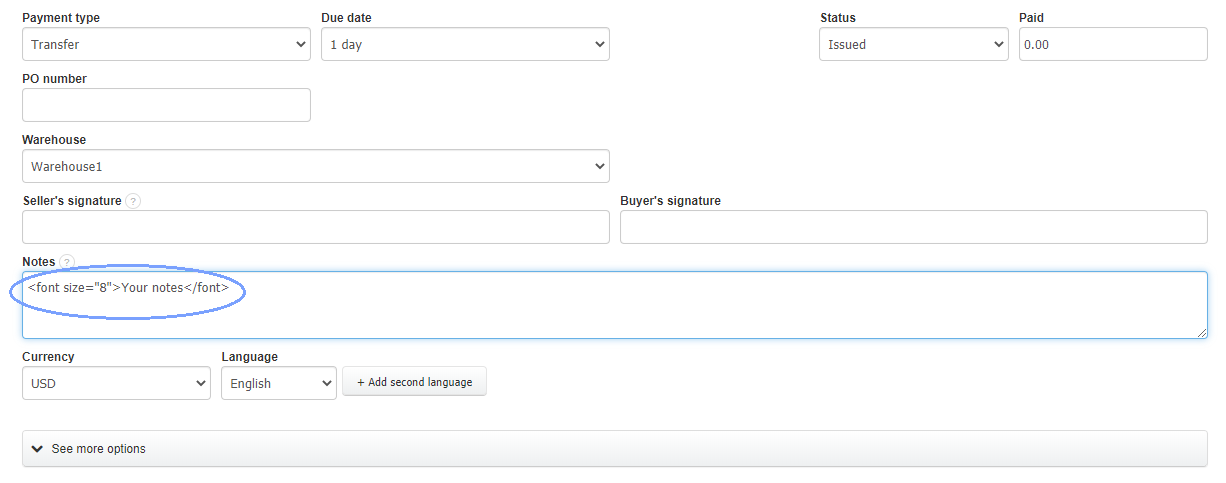The image size is (1226, 483).
Task: Click the Buyer's signature label
Action: (670, 201)
